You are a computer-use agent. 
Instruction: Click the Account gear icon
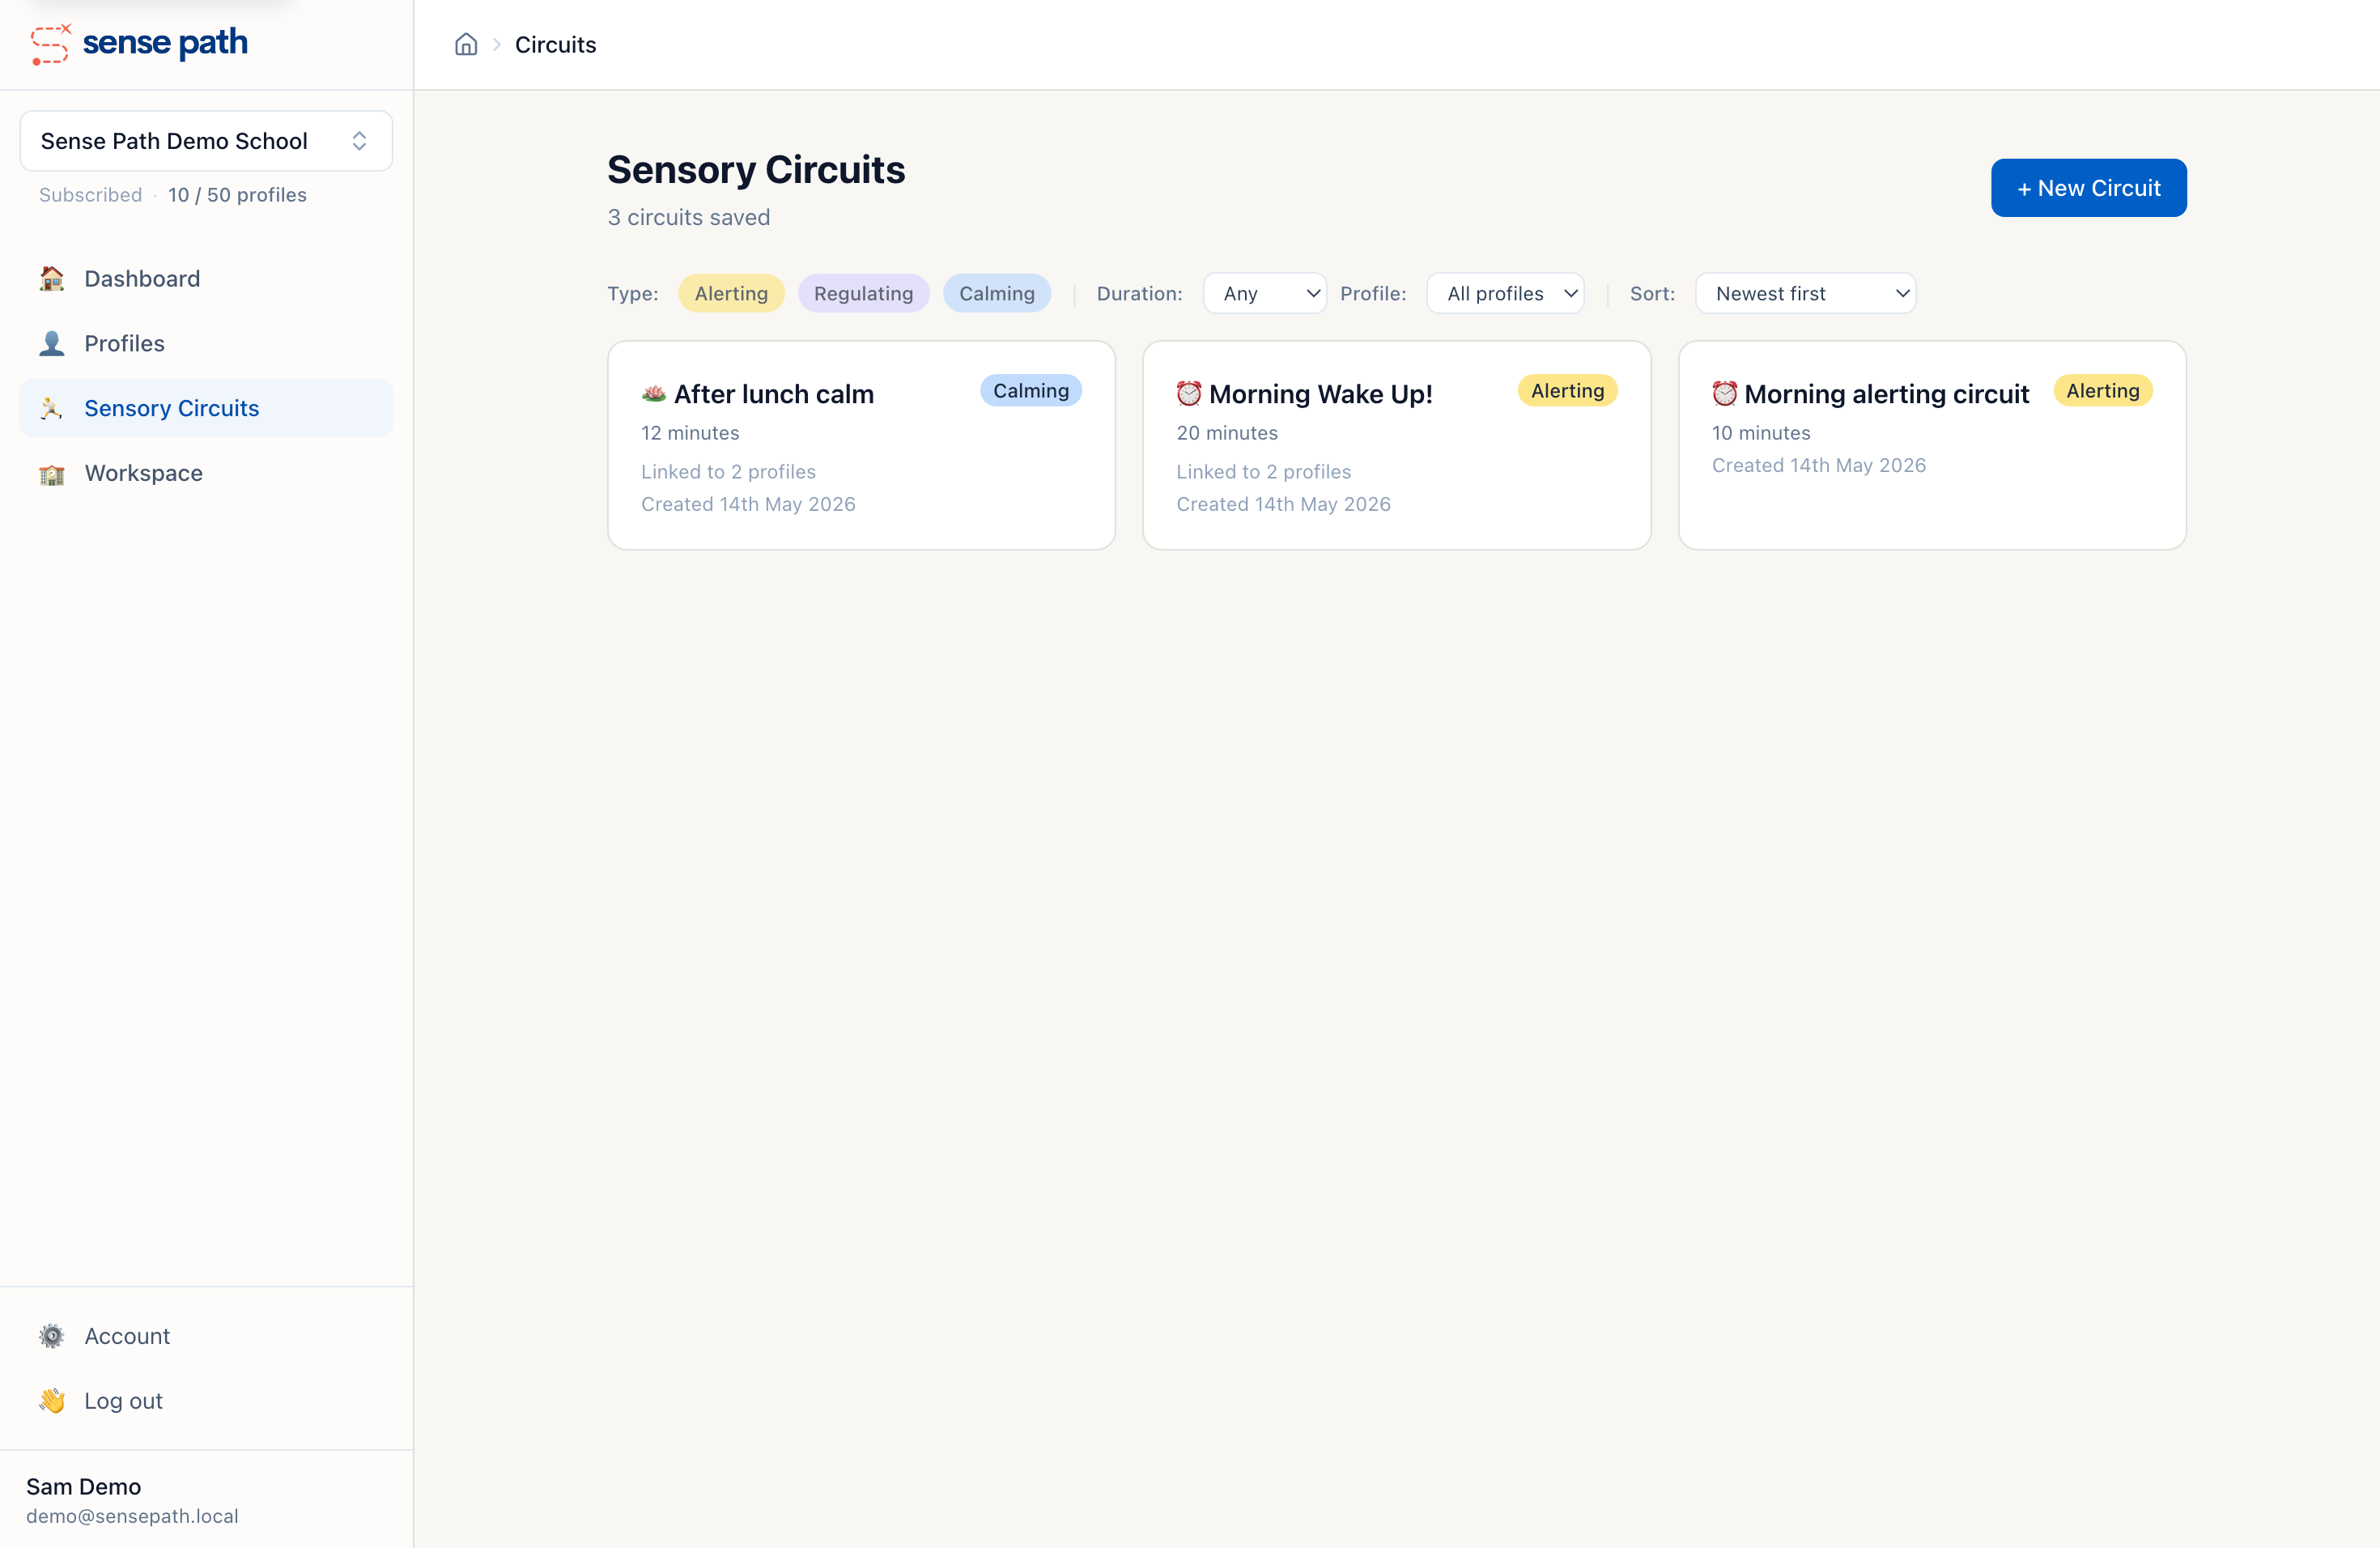52,1336
